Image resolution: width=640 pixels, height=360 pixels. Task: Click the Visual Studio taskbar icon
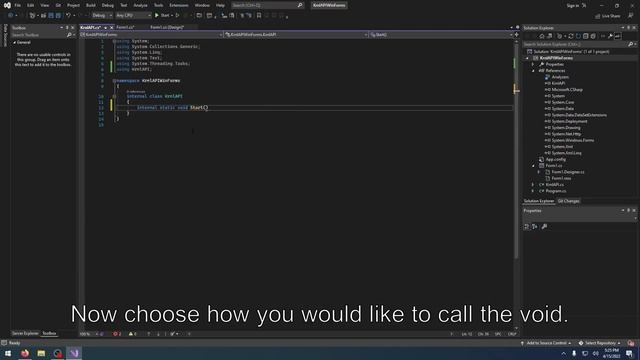[x=74, y=353]
